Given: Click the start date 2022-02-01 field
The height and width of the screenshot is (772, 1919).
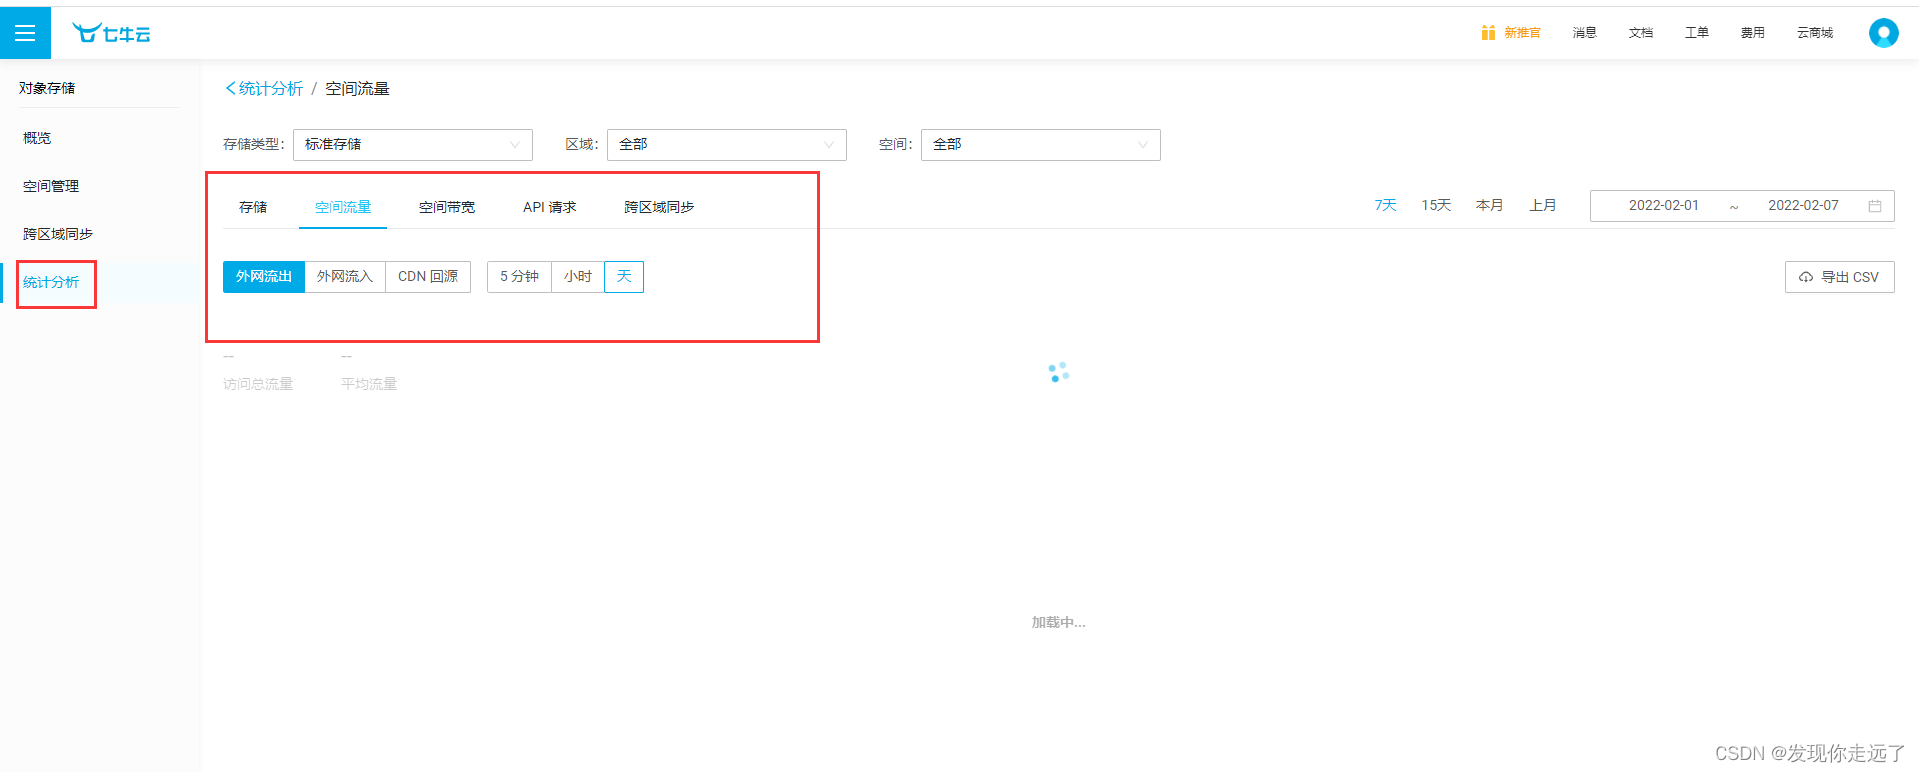Looking at the screenshot, I should [x=1664, y=206].
